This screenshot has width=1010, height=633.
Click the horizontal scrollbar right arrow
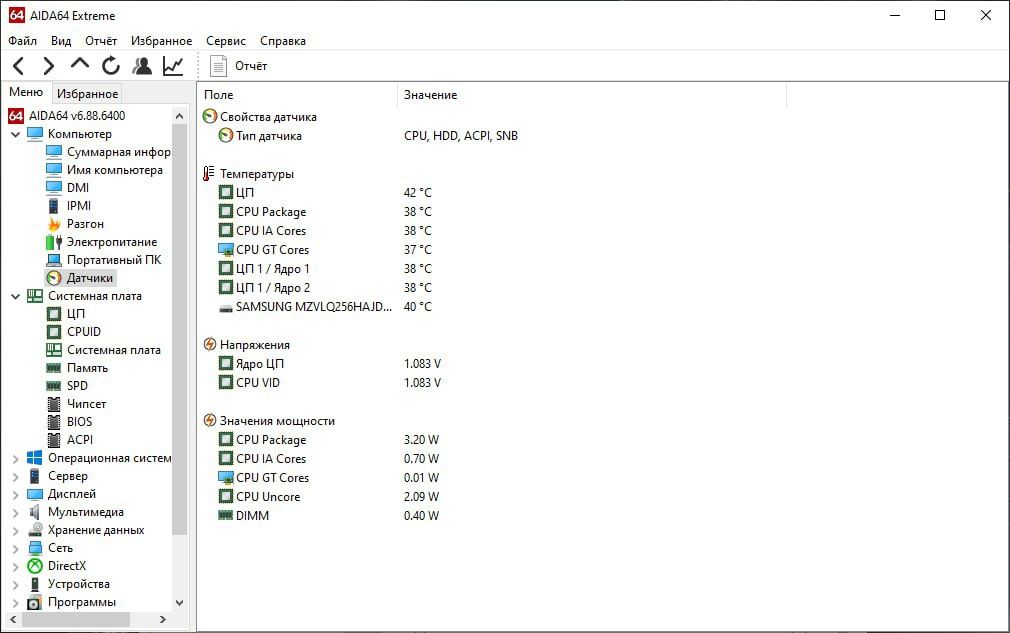coord(163,619)
